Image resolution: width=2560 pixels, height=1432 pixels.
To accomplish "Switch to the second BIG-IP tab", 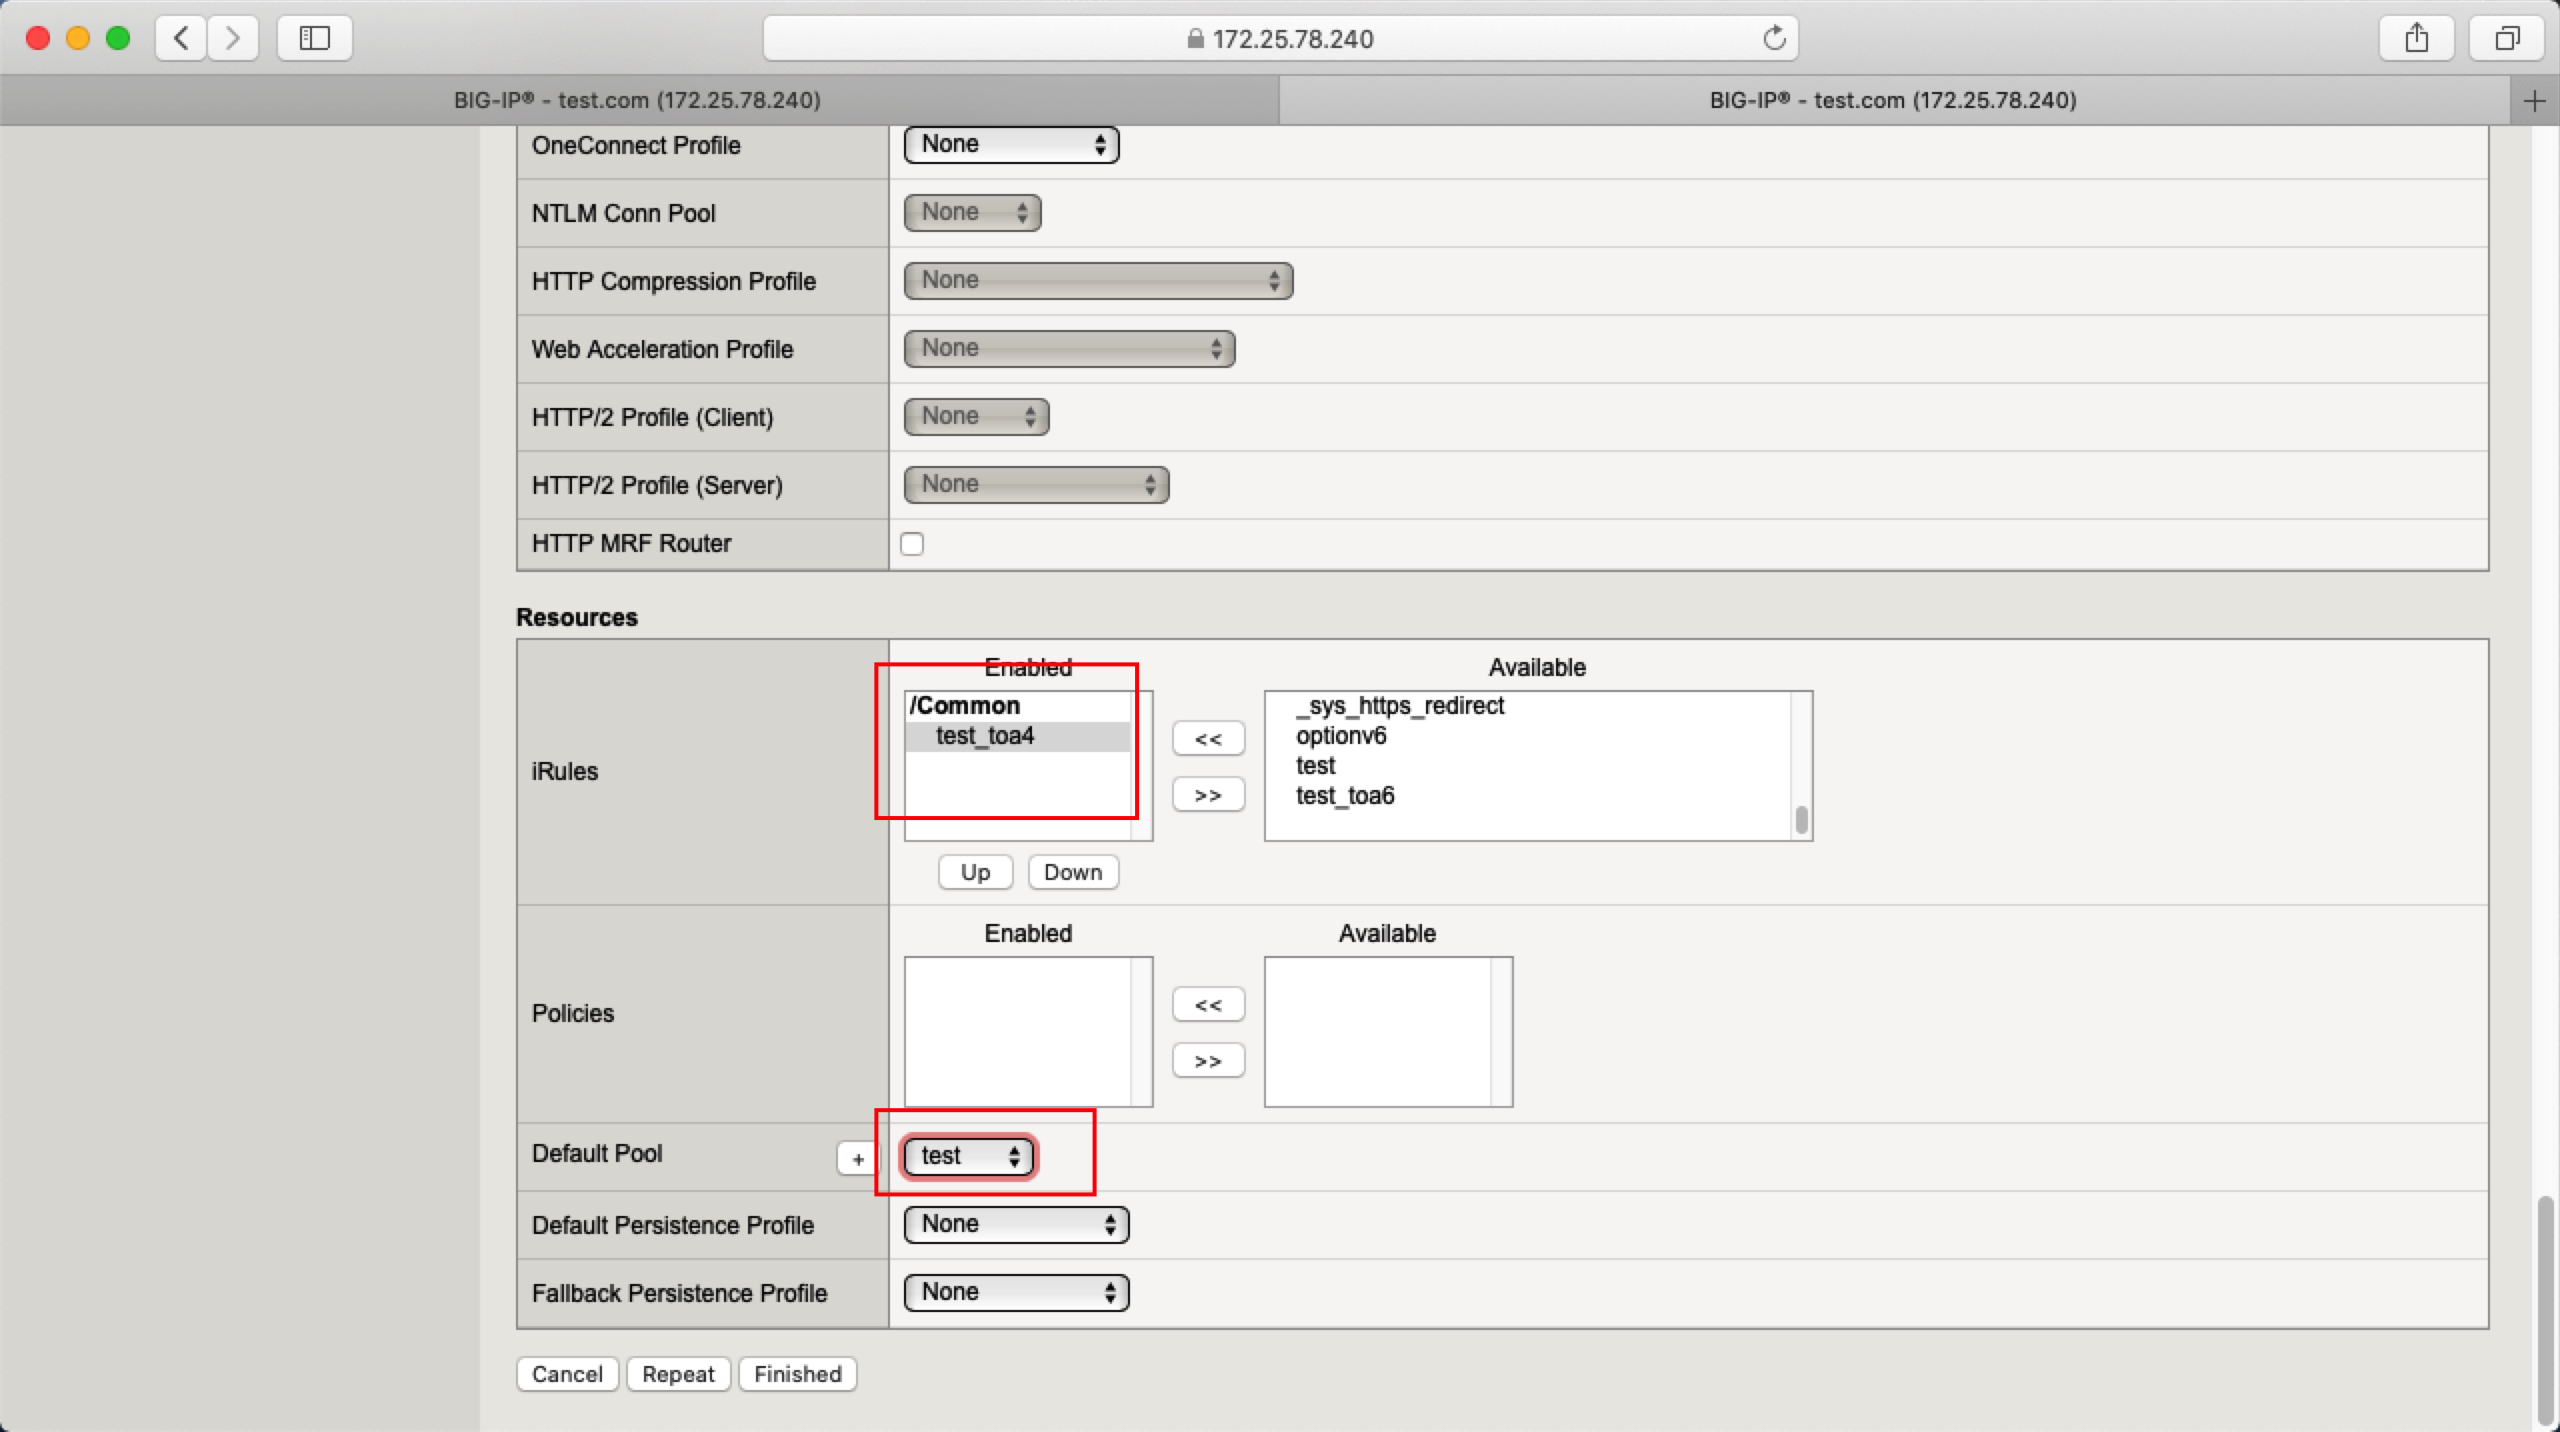I will (1892, 101).
